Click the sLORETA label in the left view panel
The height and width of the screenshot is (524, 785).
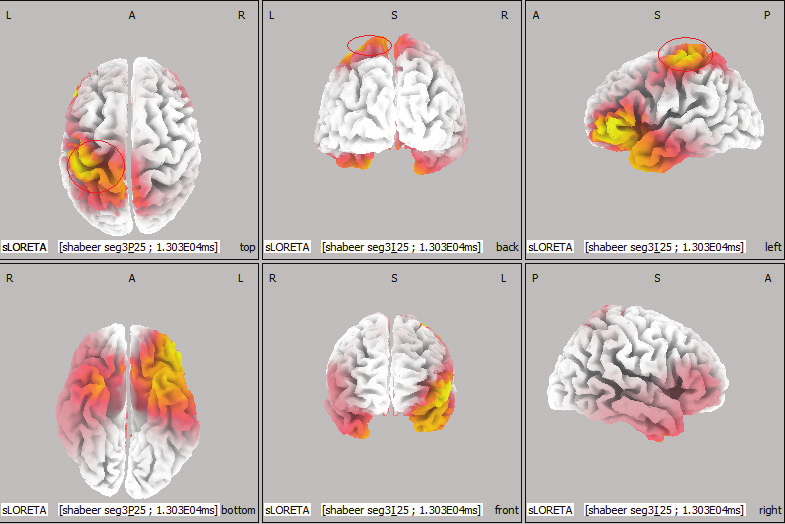(551, 247)
